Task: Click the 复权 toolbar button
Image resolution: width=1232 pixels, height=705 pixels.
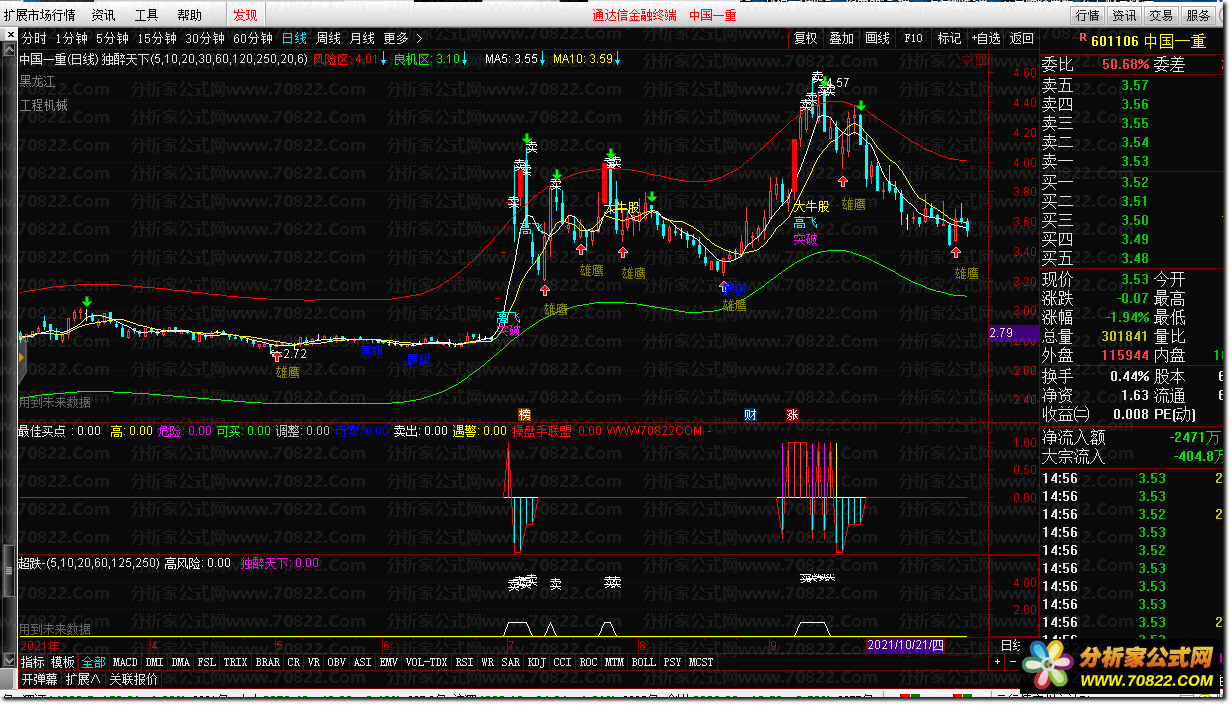Action: 805,39
